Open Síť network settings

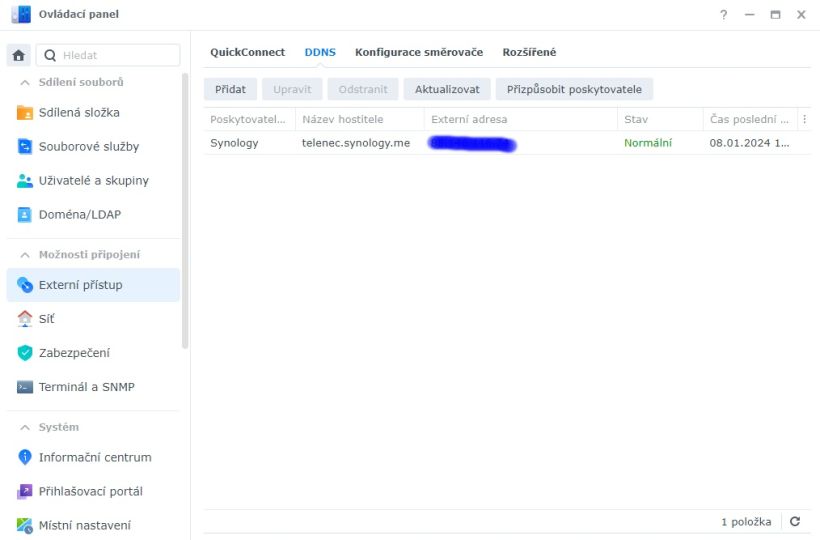coord(46,319)
